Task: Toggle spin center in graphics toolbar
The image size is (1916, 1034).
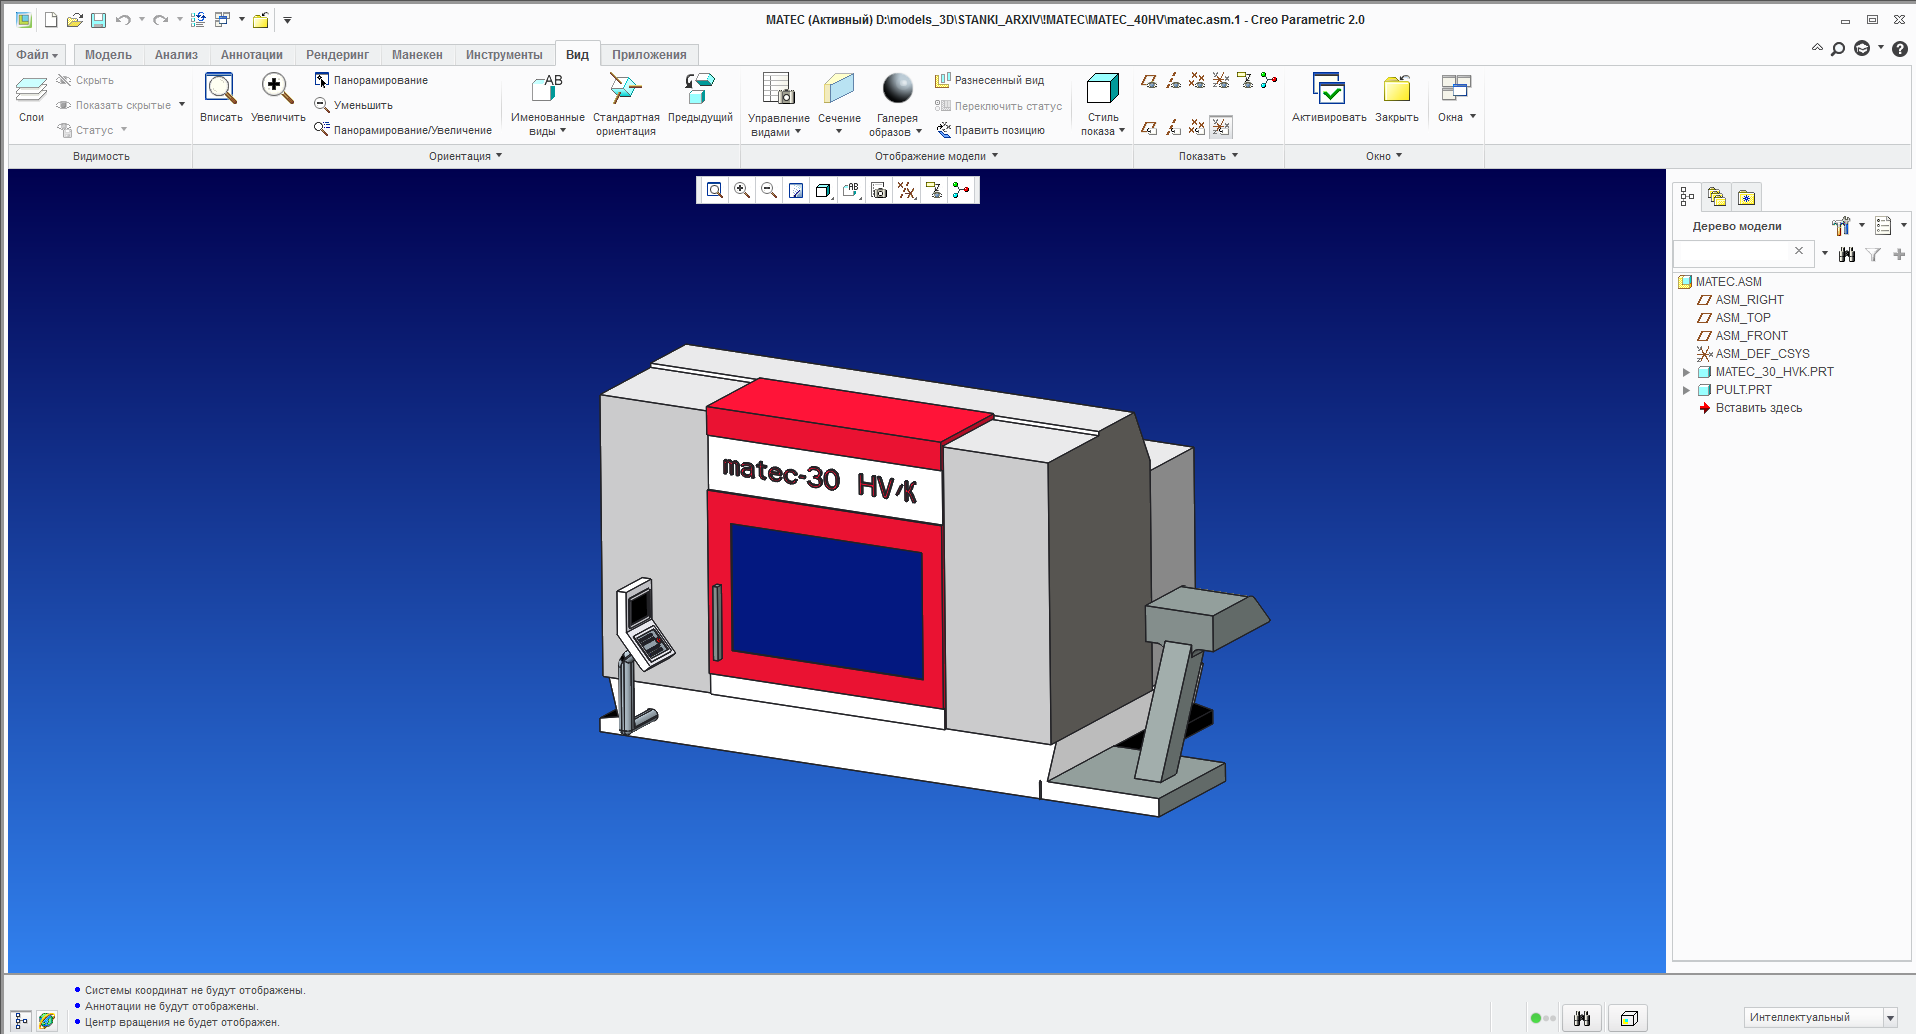Action: (961, 190)
